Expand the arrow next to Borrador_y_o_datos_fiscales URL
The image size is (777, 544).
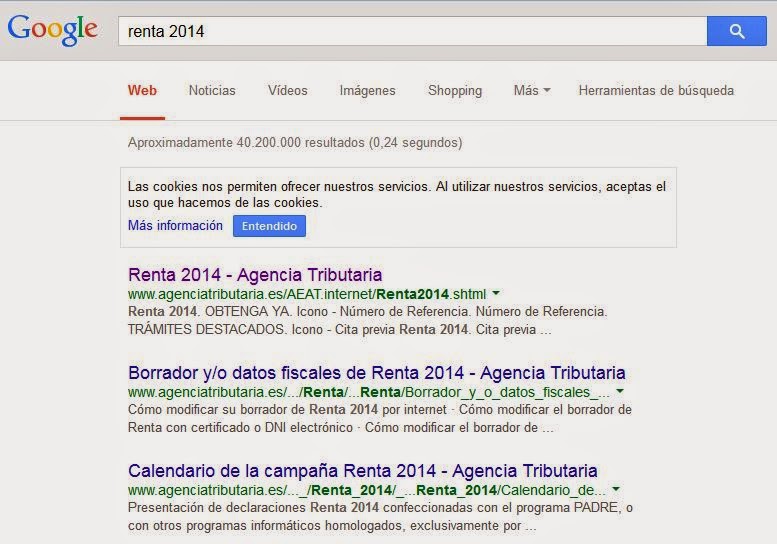tap(619, 392)
